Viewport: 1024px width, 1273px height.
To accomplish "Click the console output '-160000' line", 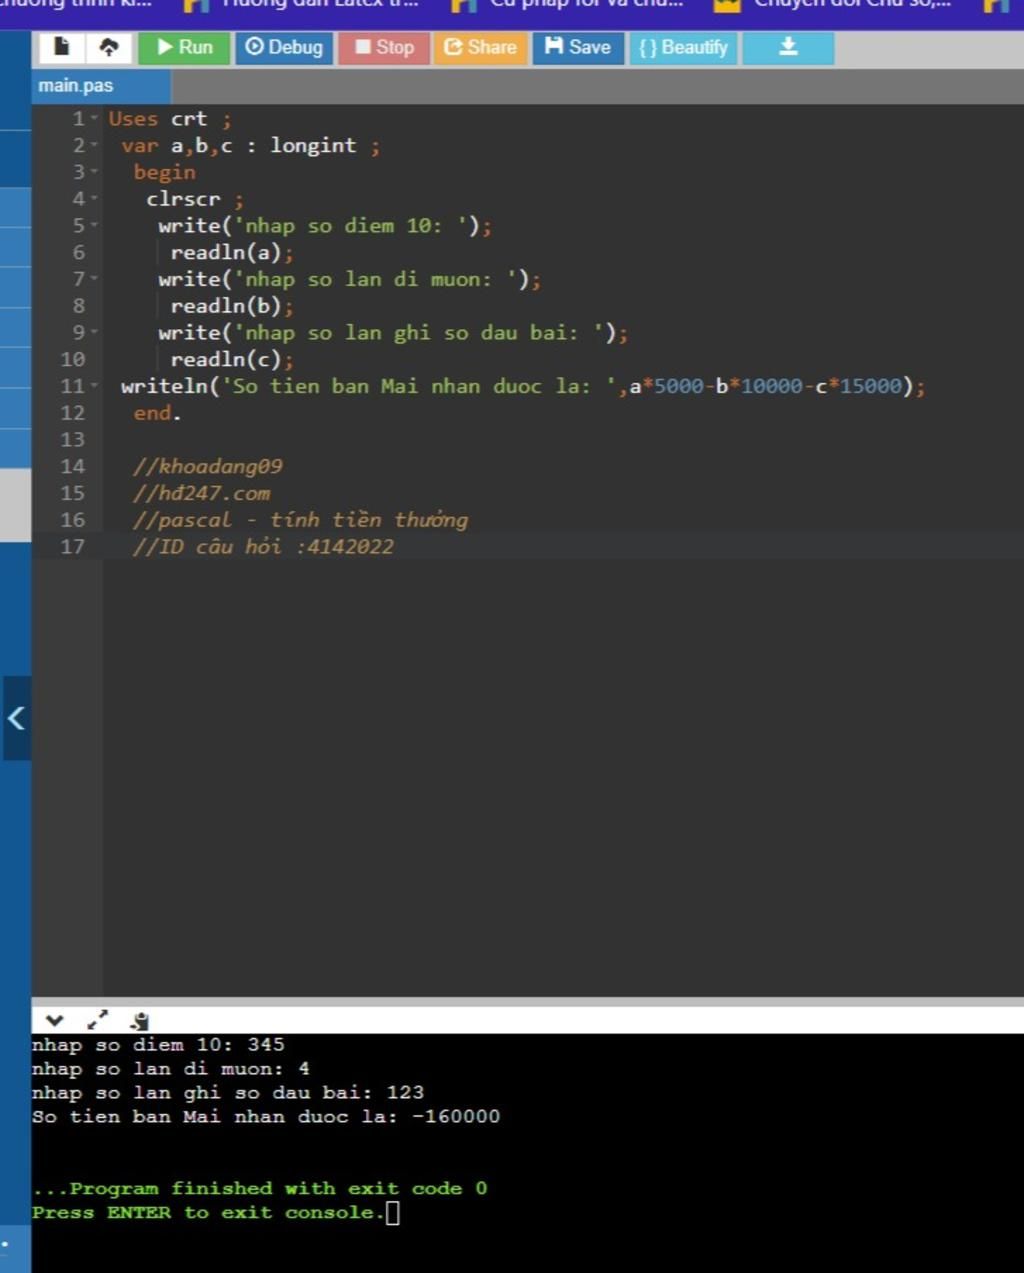I will click(x=266, y=1117).
